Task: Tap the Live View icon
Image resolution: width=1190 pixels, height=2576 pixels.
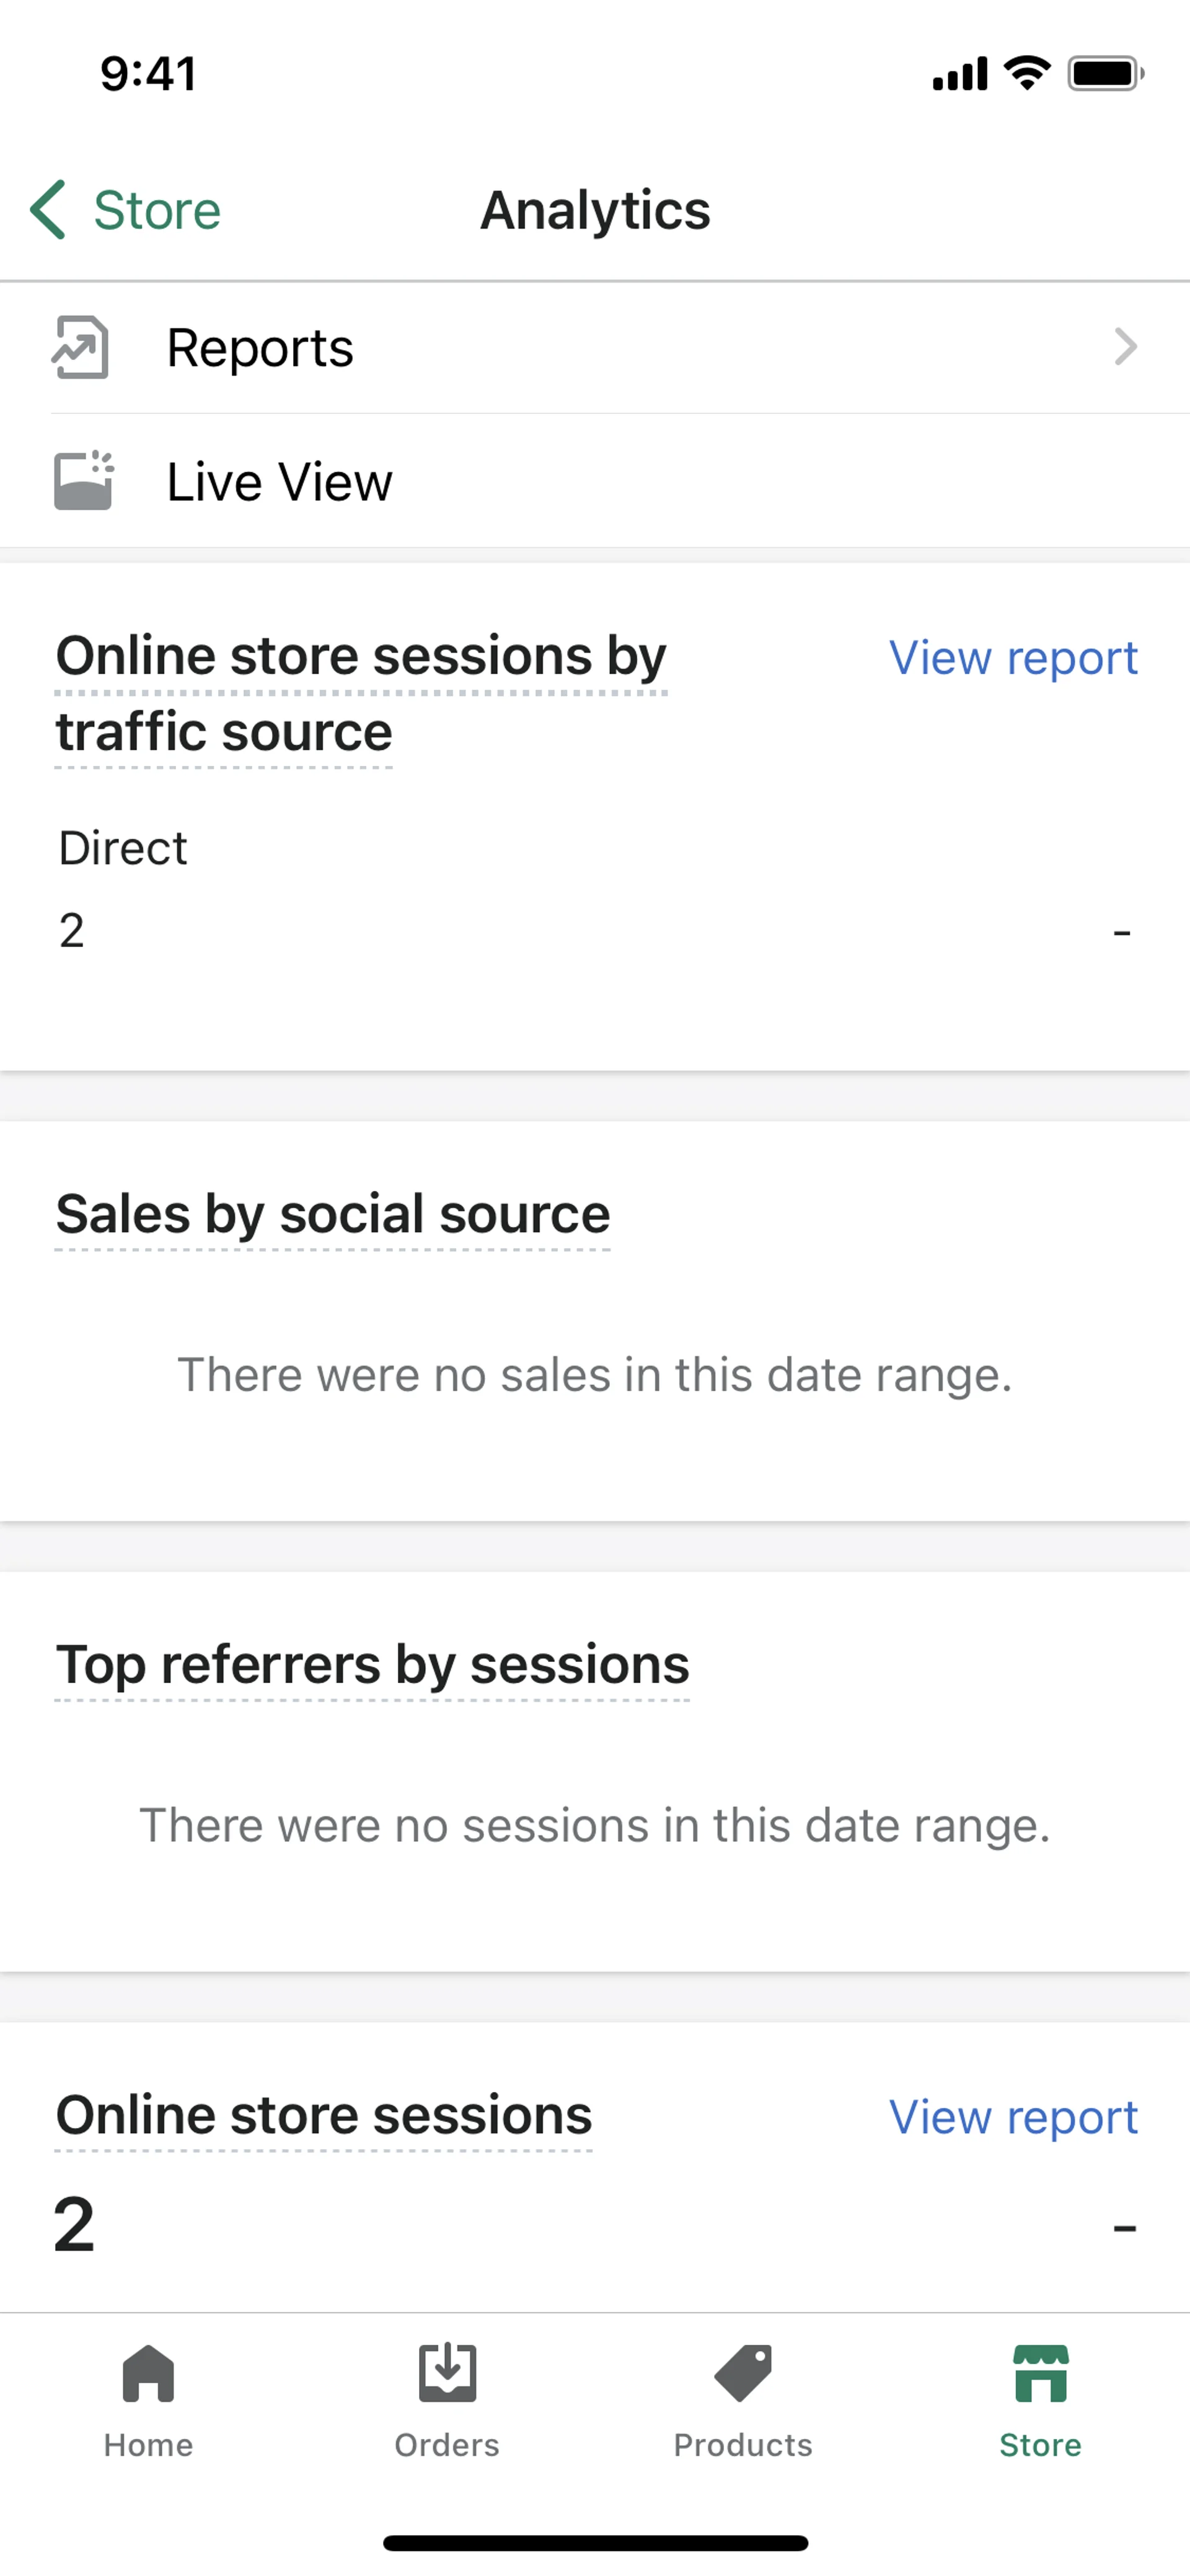Action: (83, 481)
